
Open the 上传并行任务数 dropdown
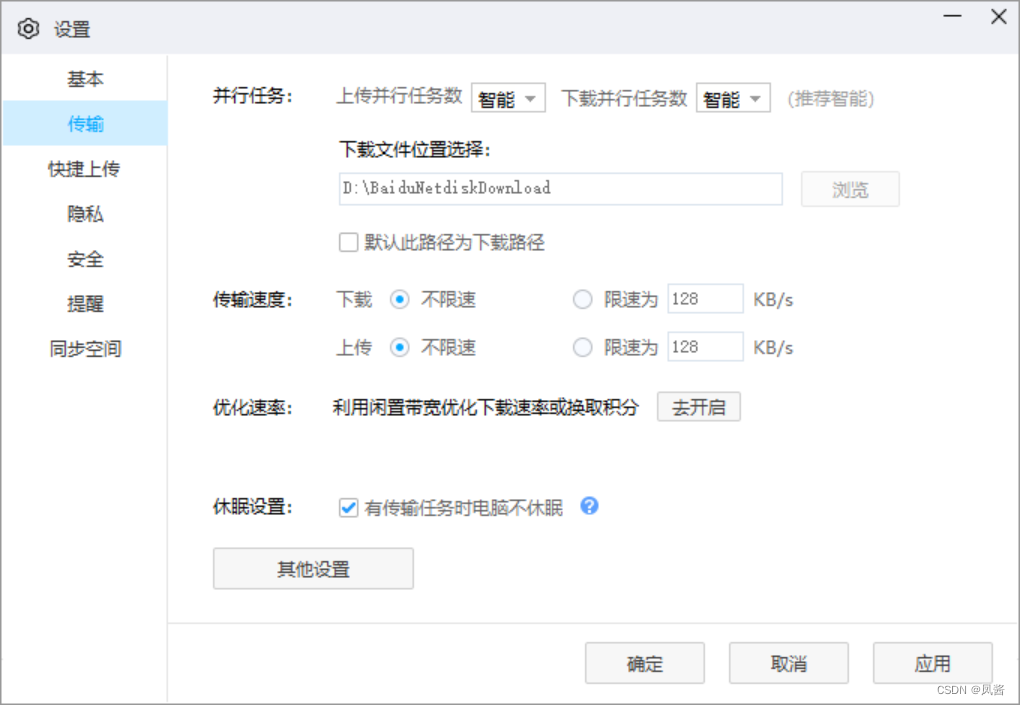click(508, 98)
